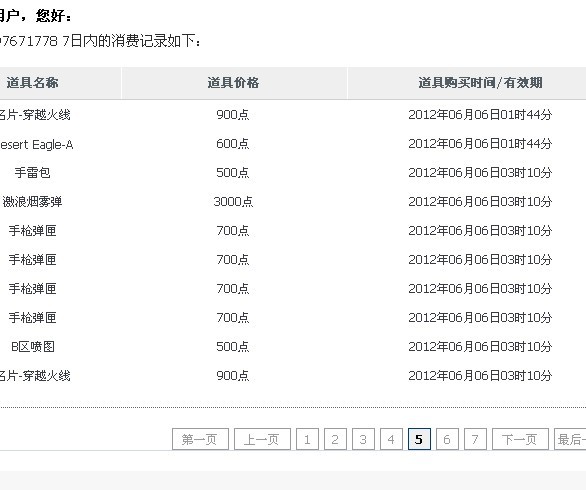Click the 7日内的消费记录如下 heading text

tap(132, 41)
